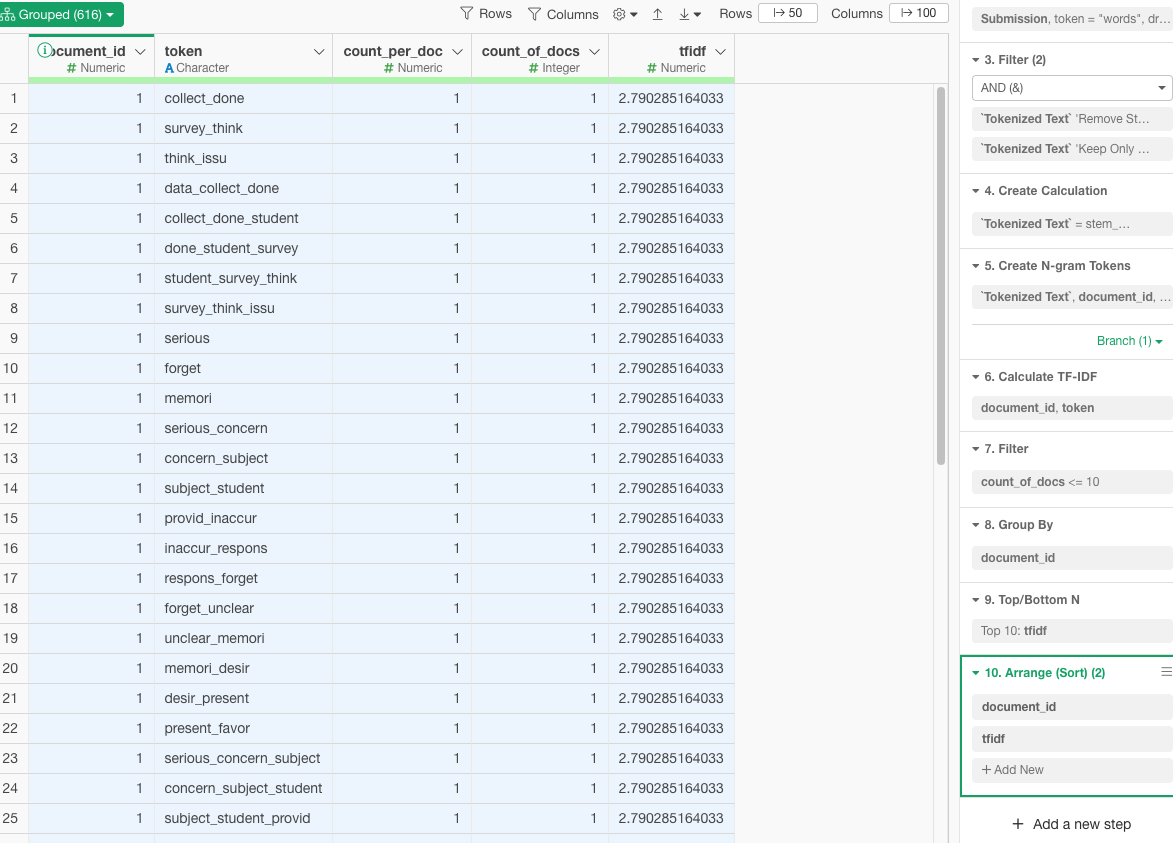Click the upload arrow icon
The height and width of the screenshot is (843, 1173).
tap(657, 14)
